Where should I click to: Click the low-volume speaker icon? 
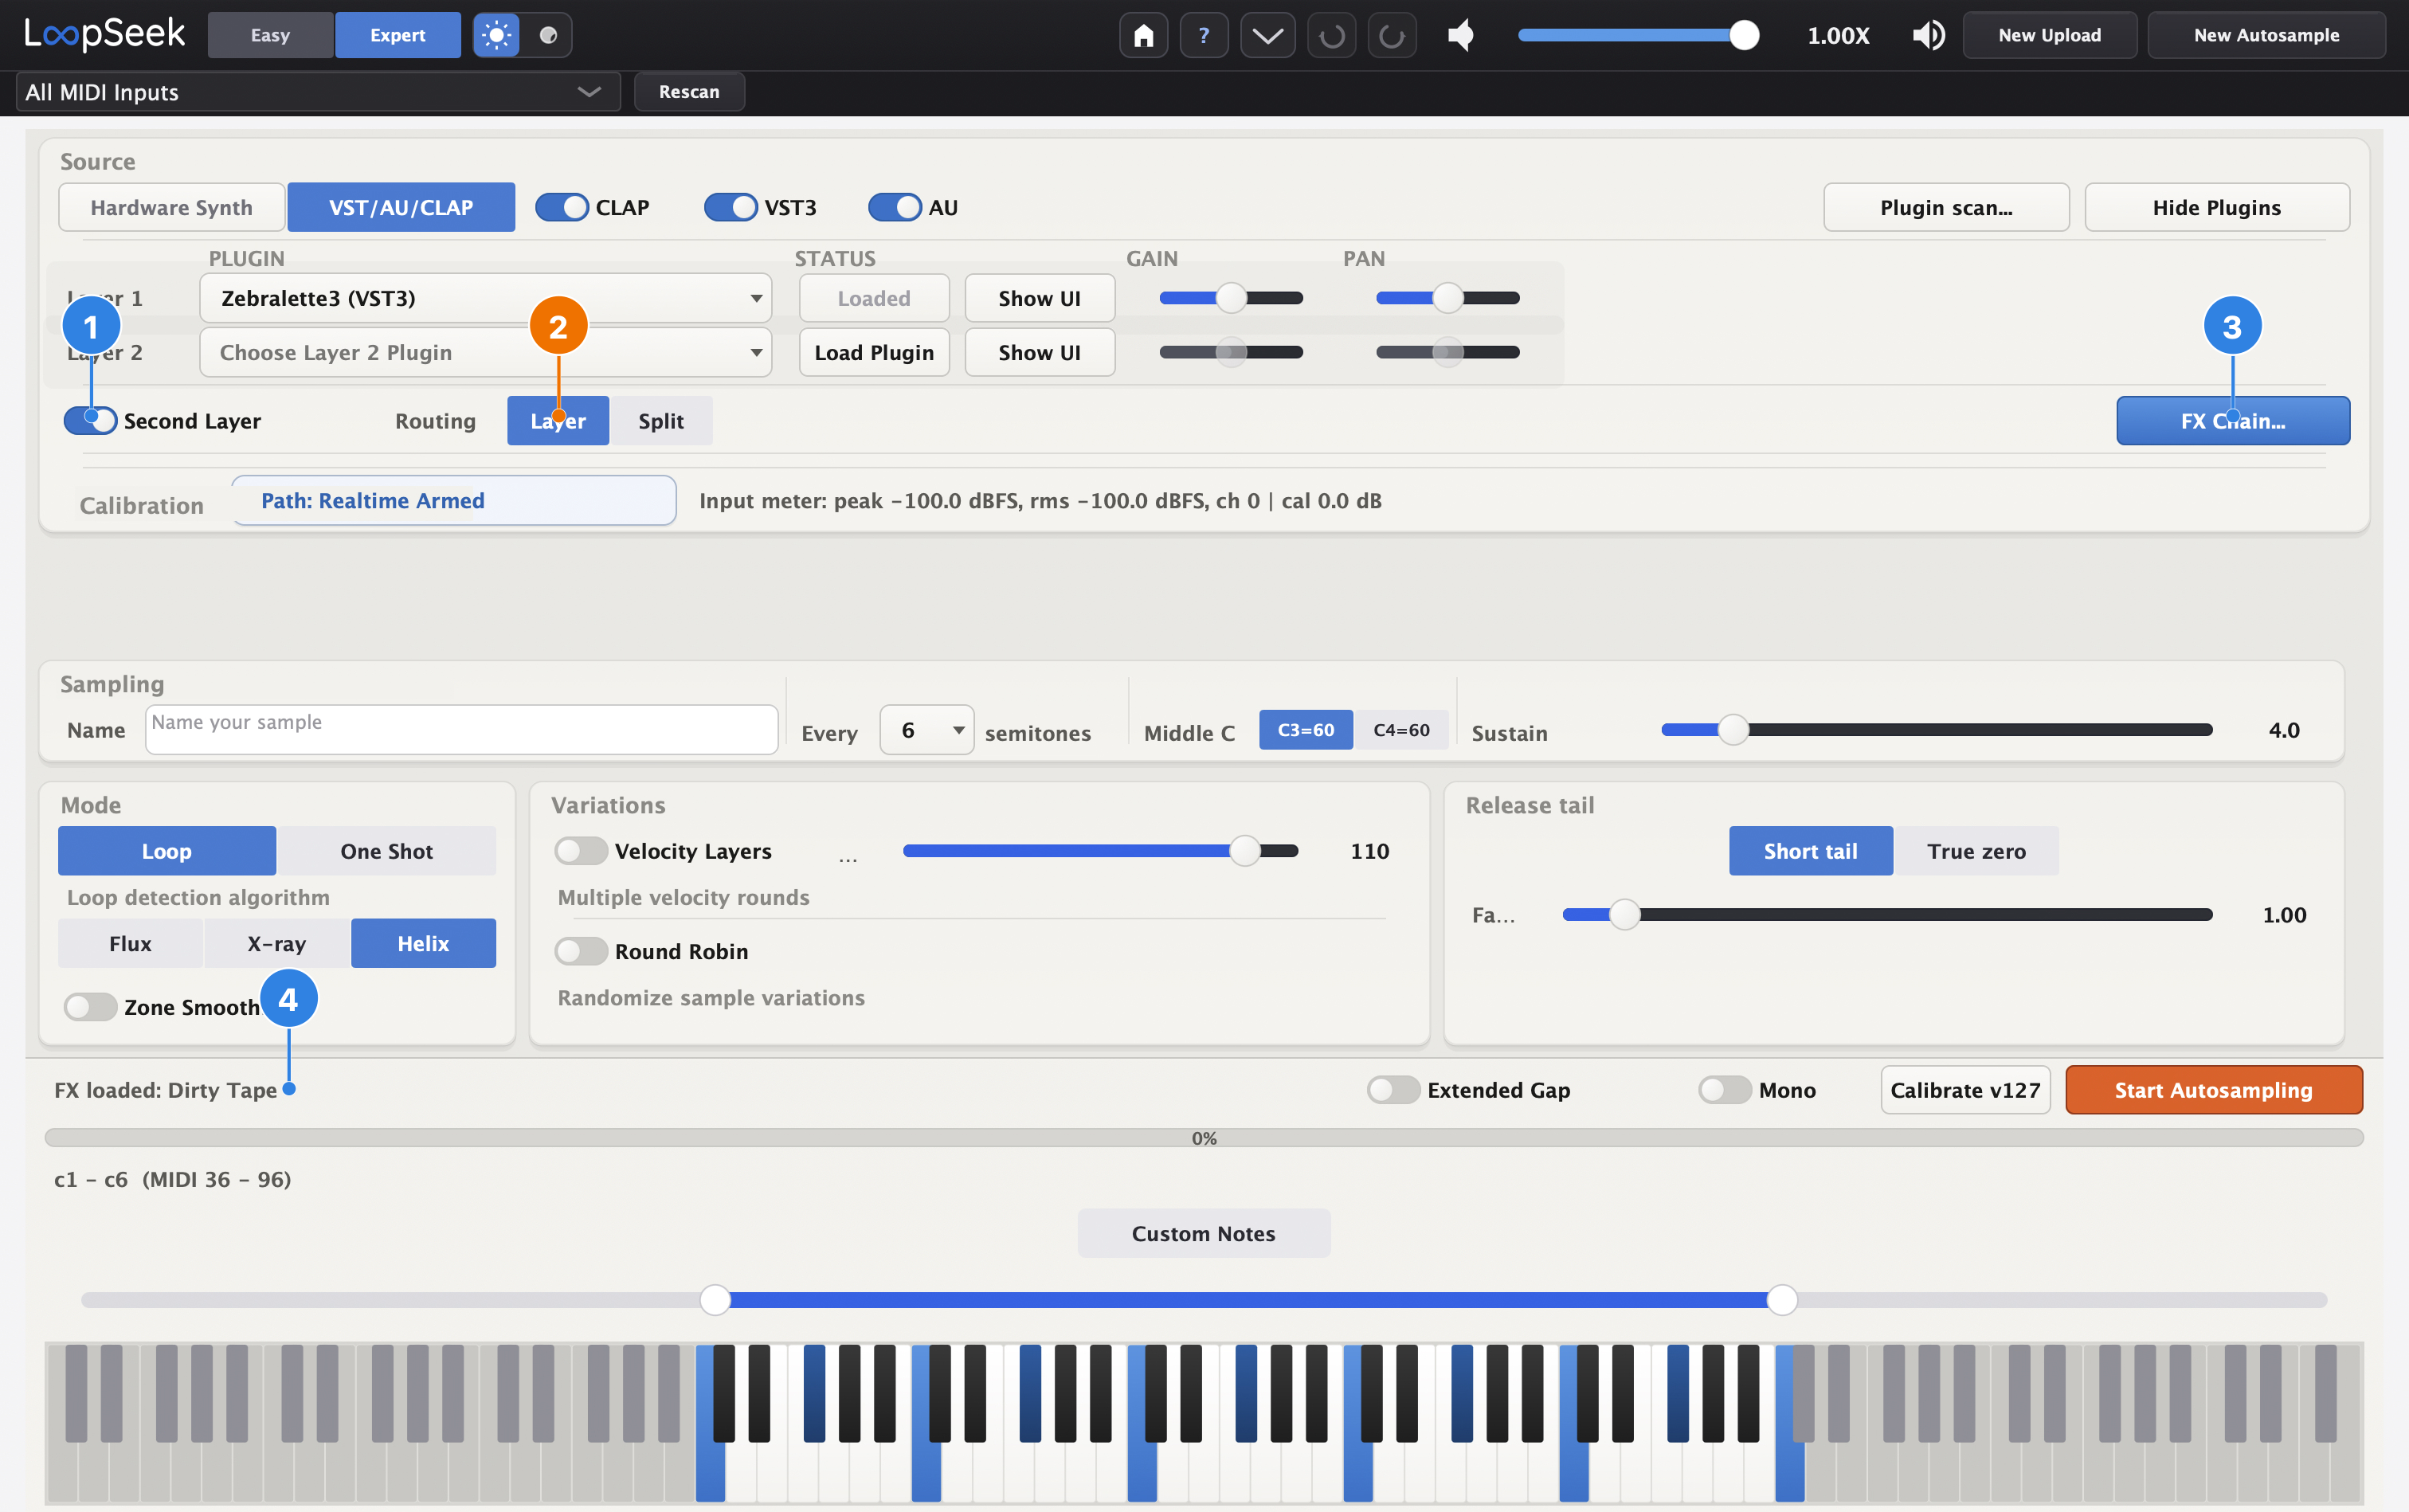point(1461,36)
